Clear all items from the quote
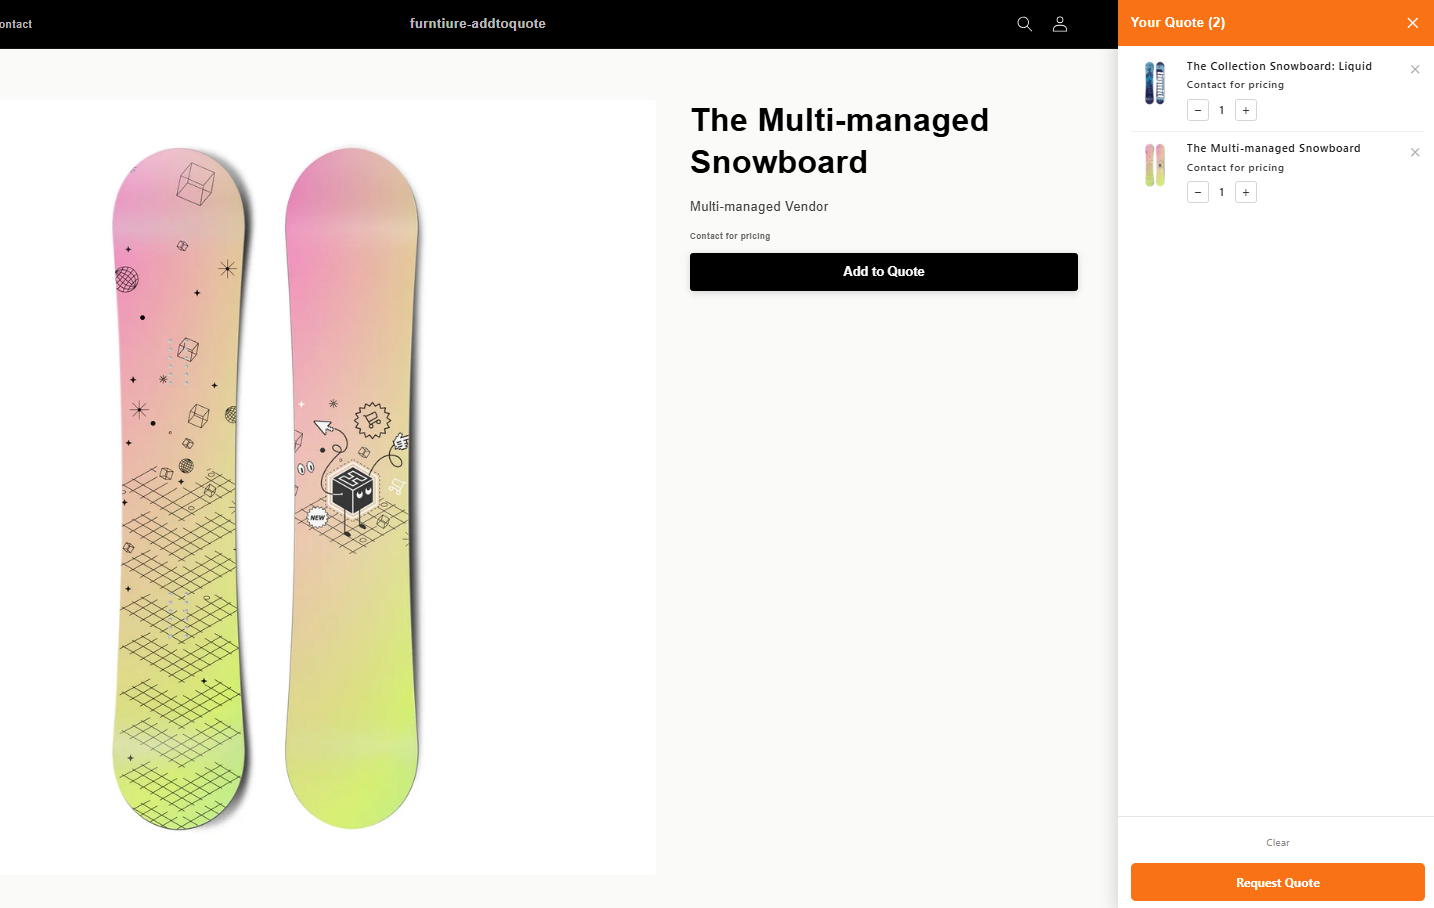 pyautogui.click(x=1277, y=842)
